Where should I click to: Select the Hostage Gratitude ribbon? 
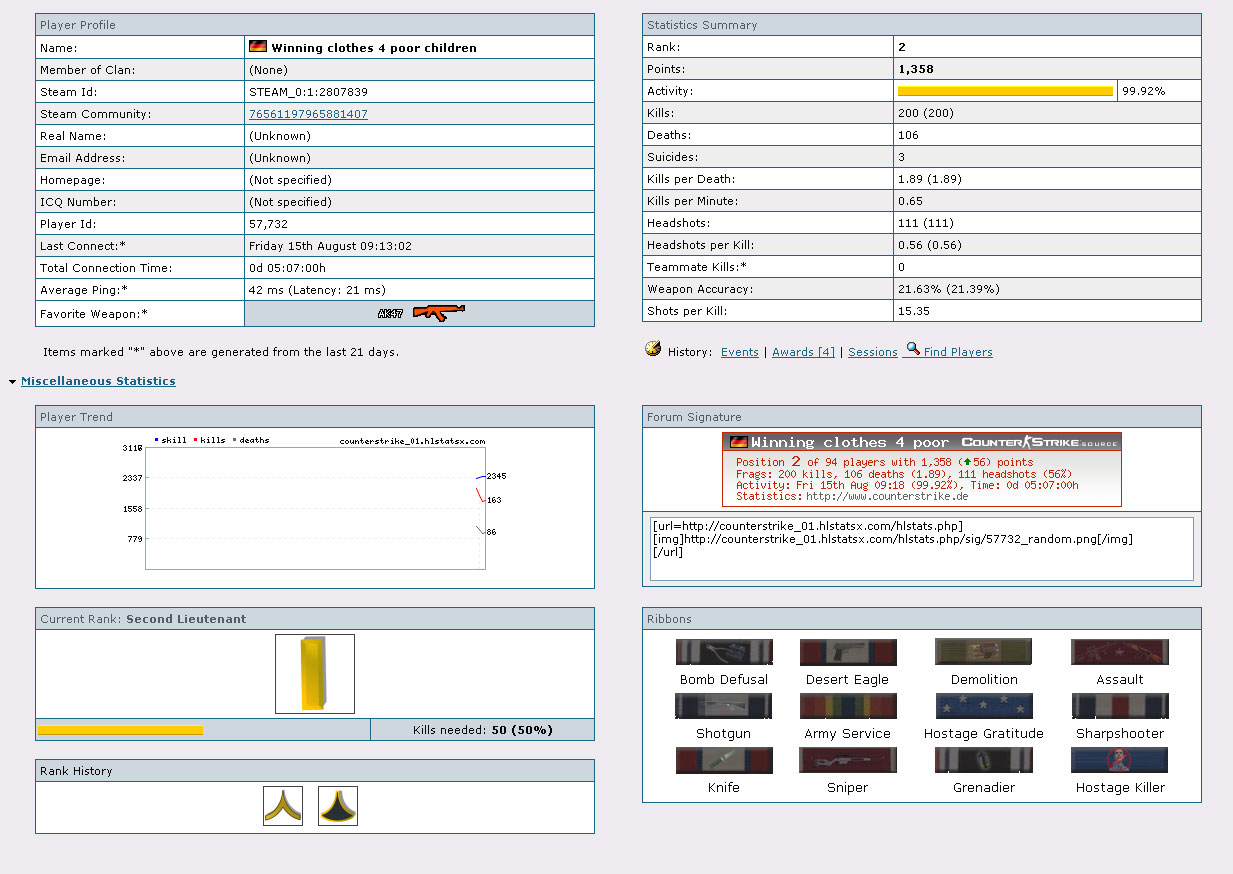coord(984,707)
